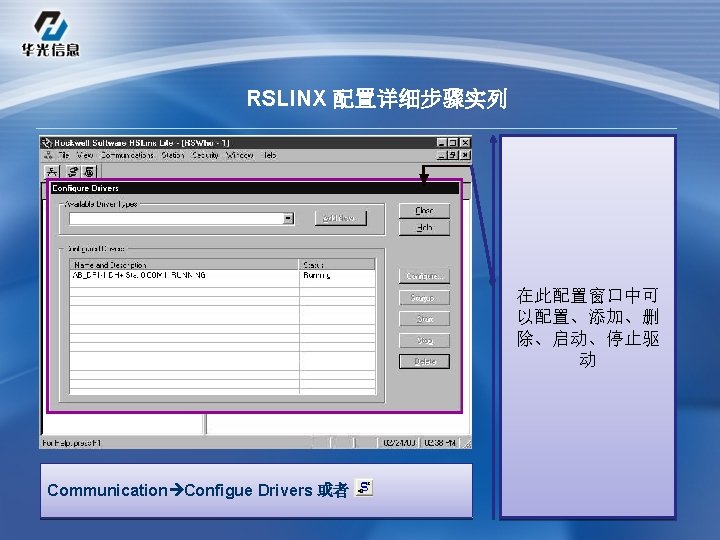The height and width of the screenshot is (540, 720).
Task: Open the Station menu
Action: (x=173, y=155)
